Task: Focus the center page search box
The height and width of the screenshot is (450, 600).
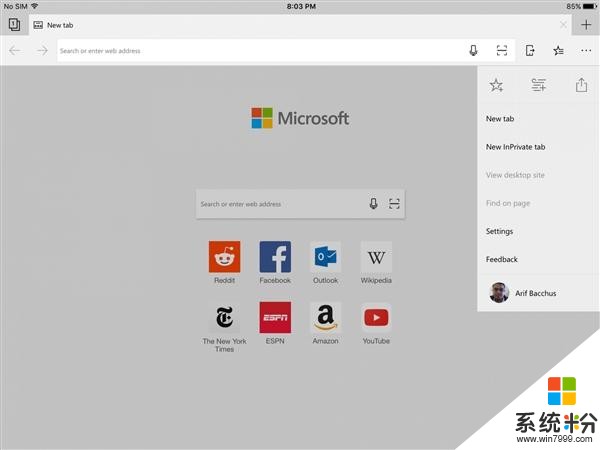Action: [x=300, y=204]
